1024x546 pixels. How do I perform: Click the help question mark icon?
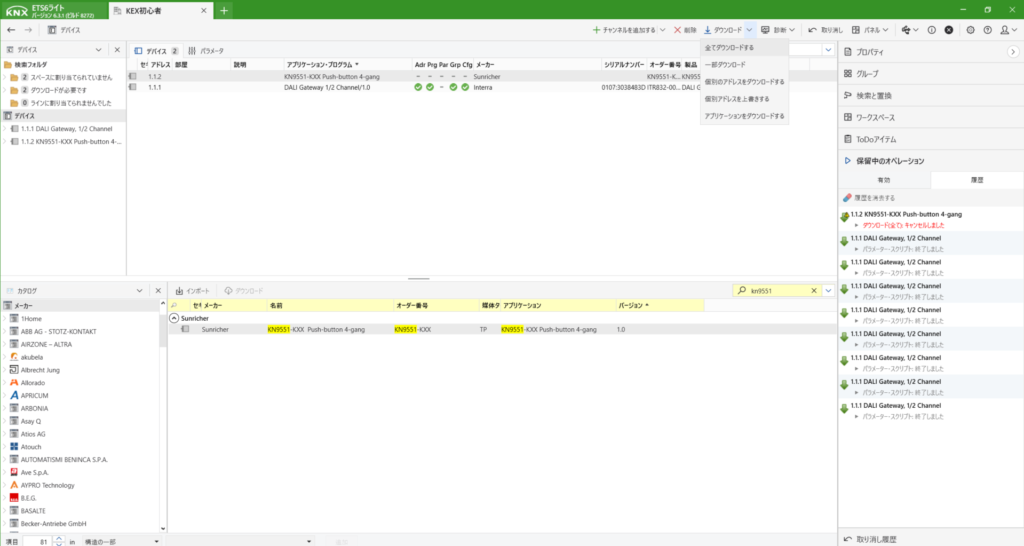pyautogui.click(x=987, y=30)
